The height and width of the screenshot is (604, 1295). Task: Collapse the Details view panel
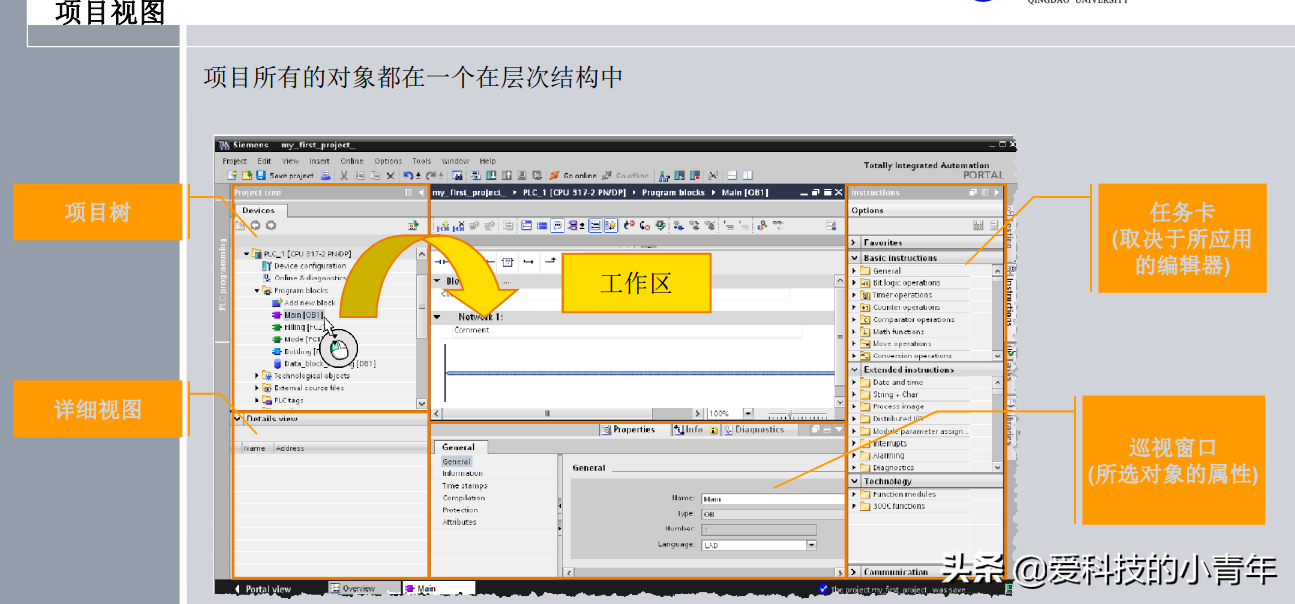point(238,419)
